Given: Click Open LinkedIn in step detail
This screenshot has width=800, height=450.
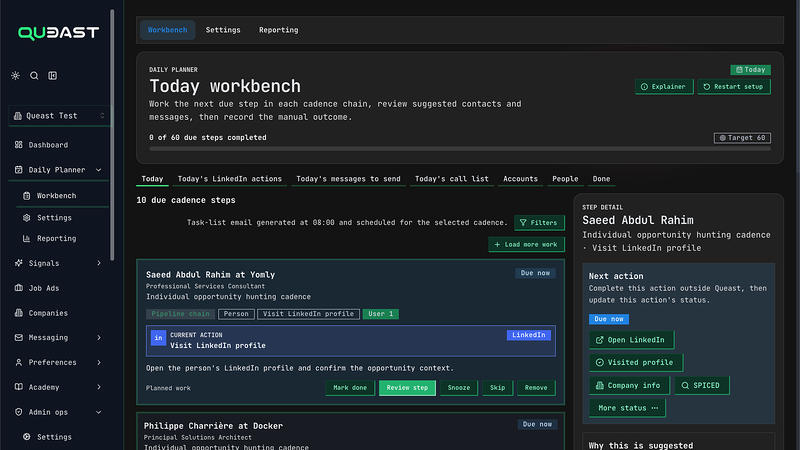Looking at the screenshot, I should pyautogui.click(x=631, y=340).
